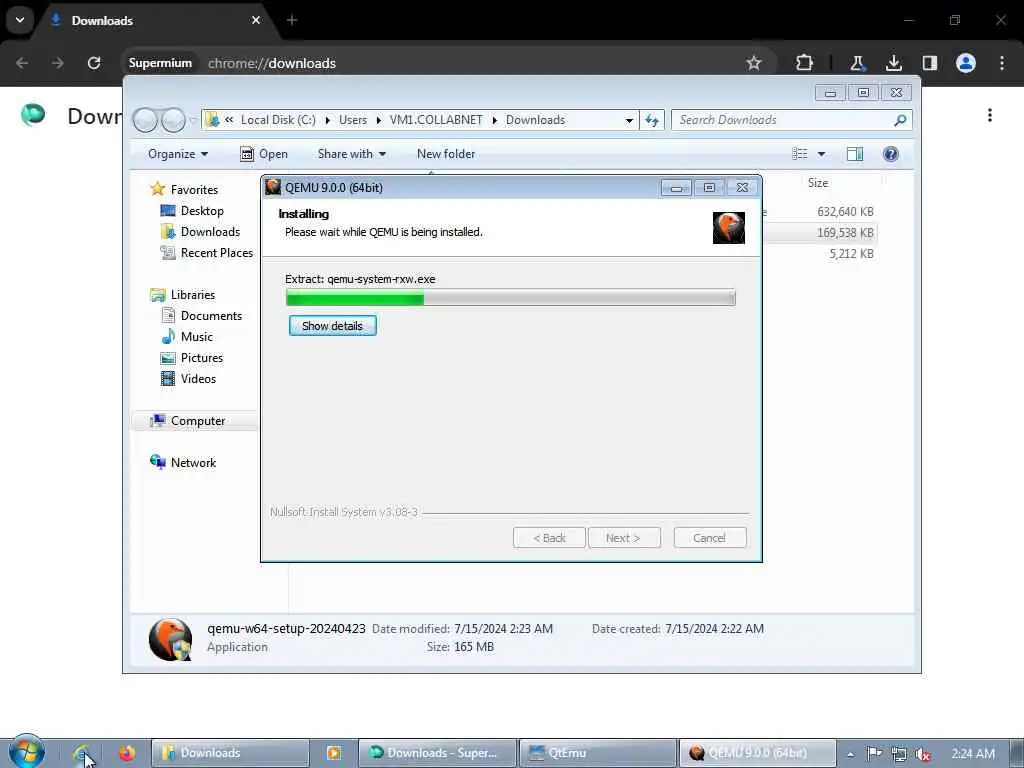Show hidden system tray icons arrow

pyautogui.click(x=850, y=754)
